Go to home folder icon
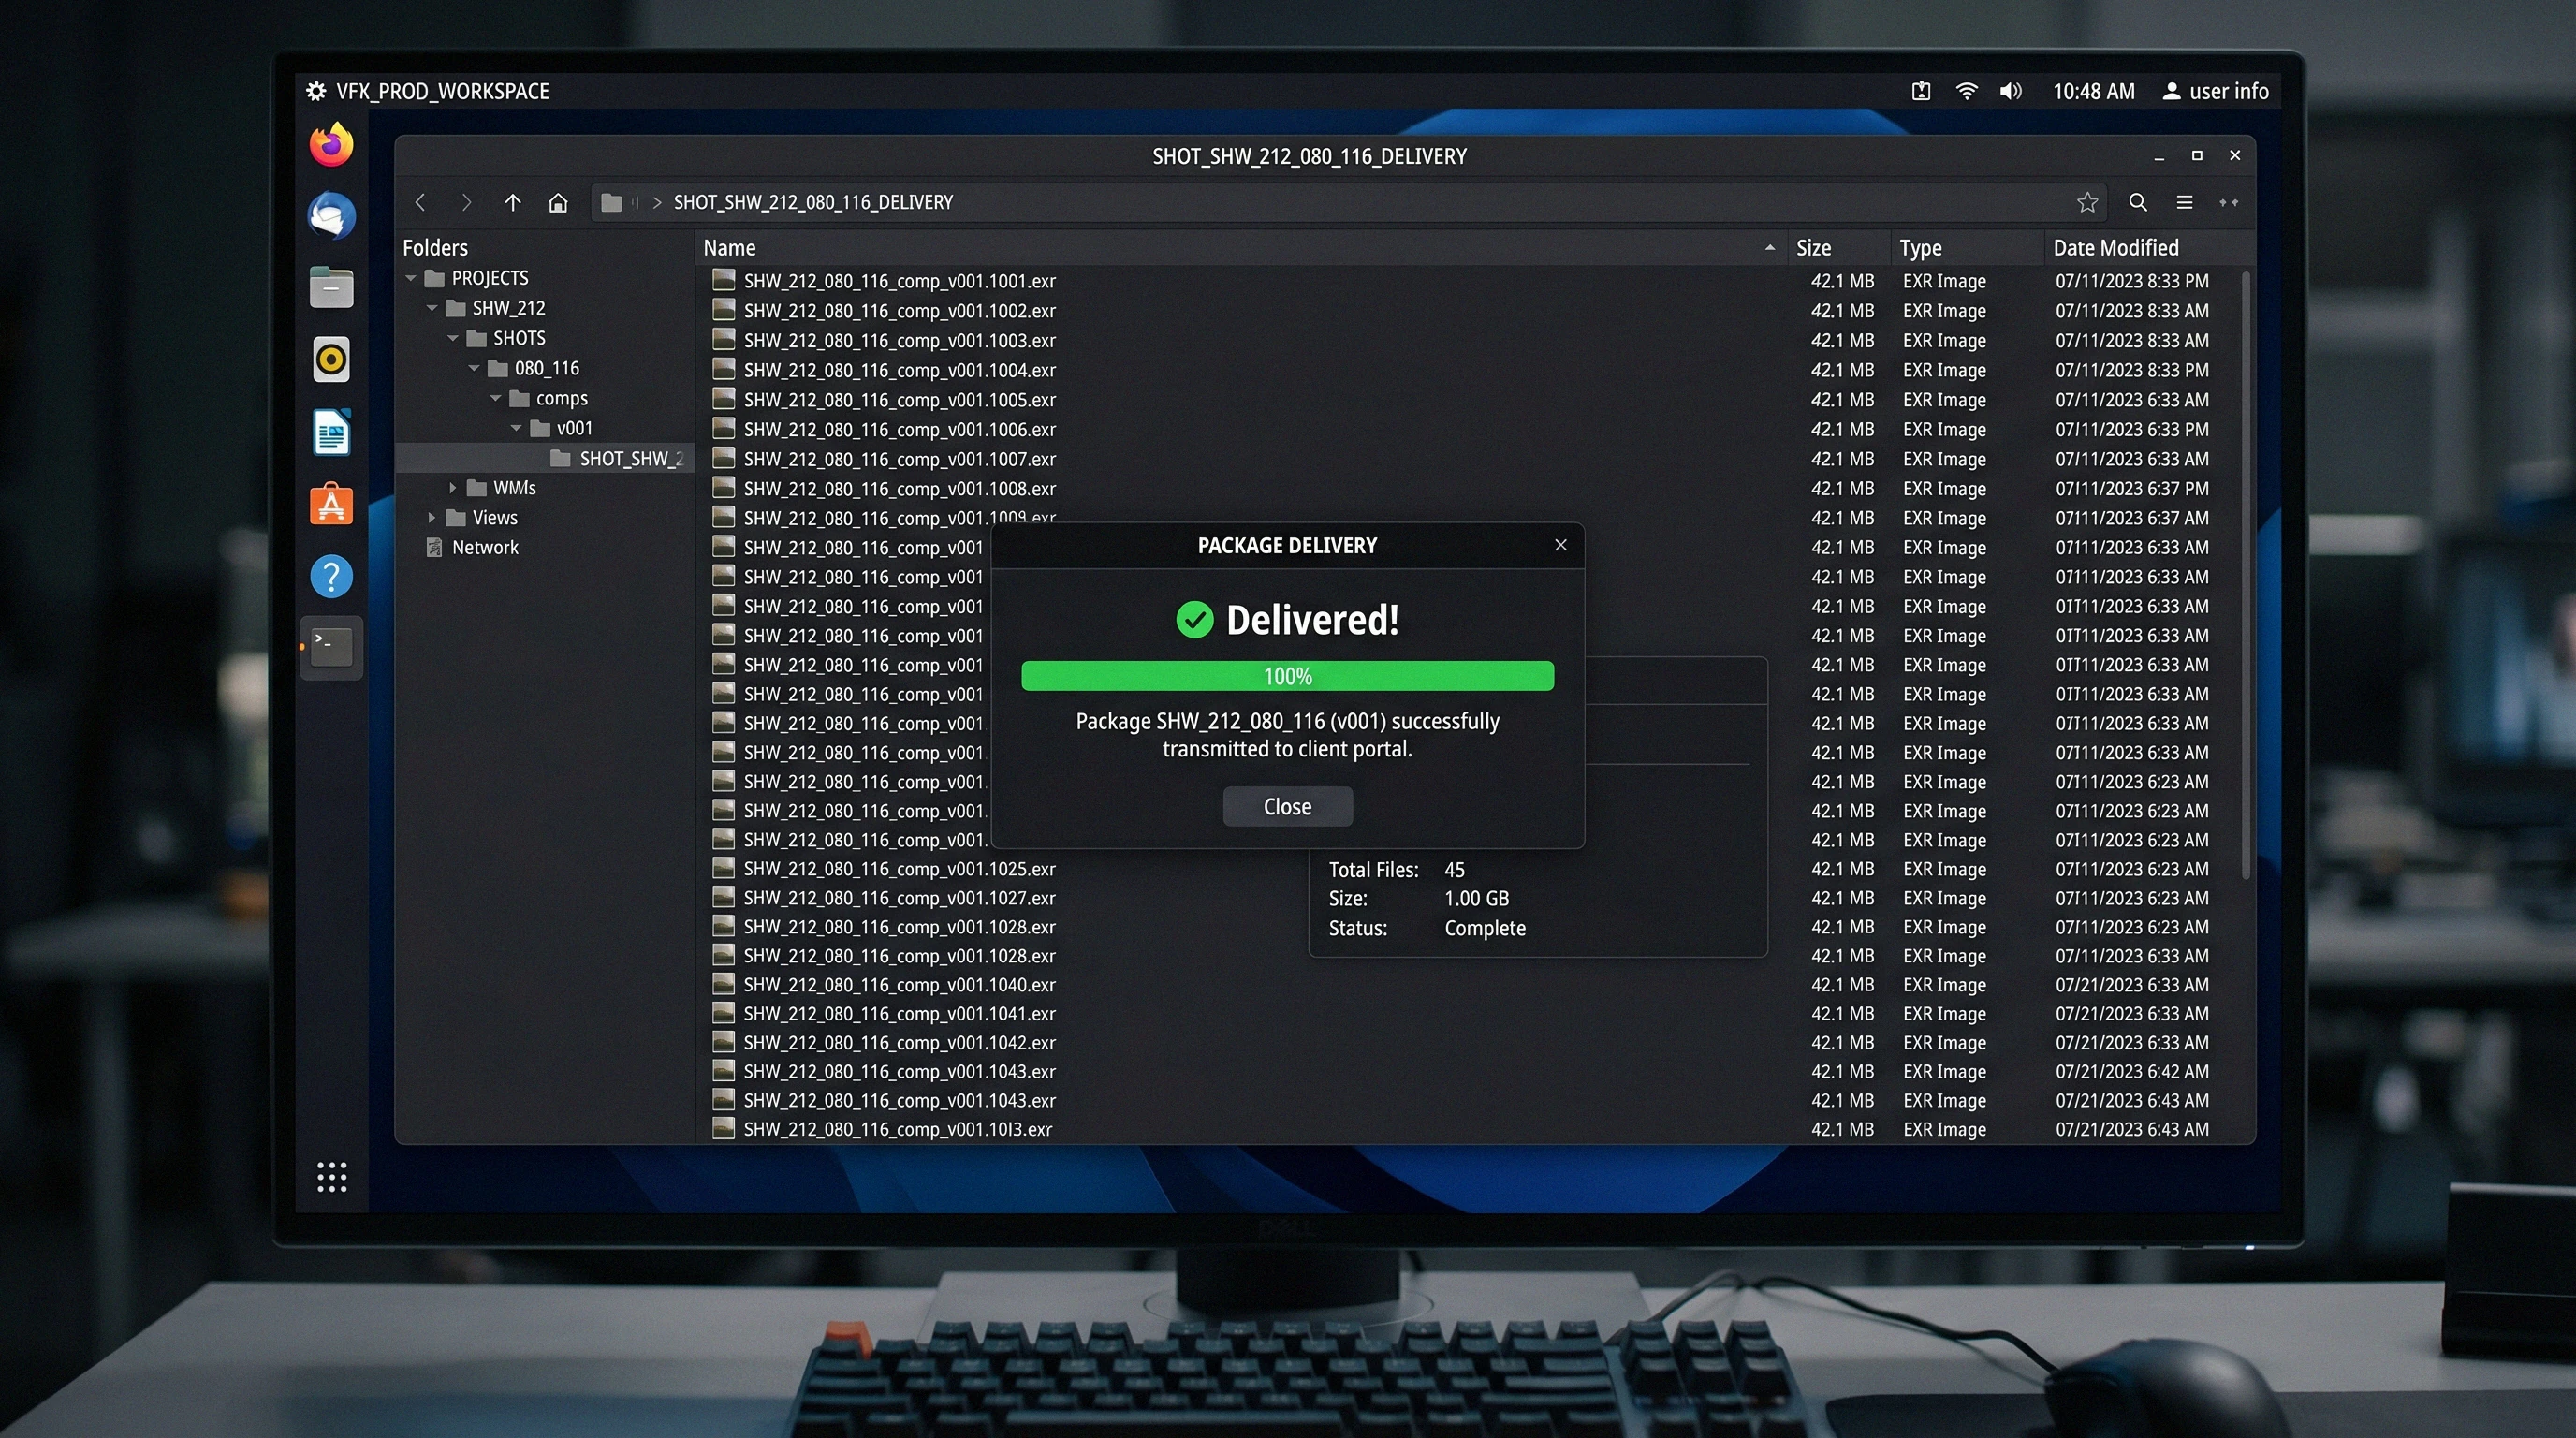Image resolution: width=2576 pixels, height=1438 pixels. point(558,203)
